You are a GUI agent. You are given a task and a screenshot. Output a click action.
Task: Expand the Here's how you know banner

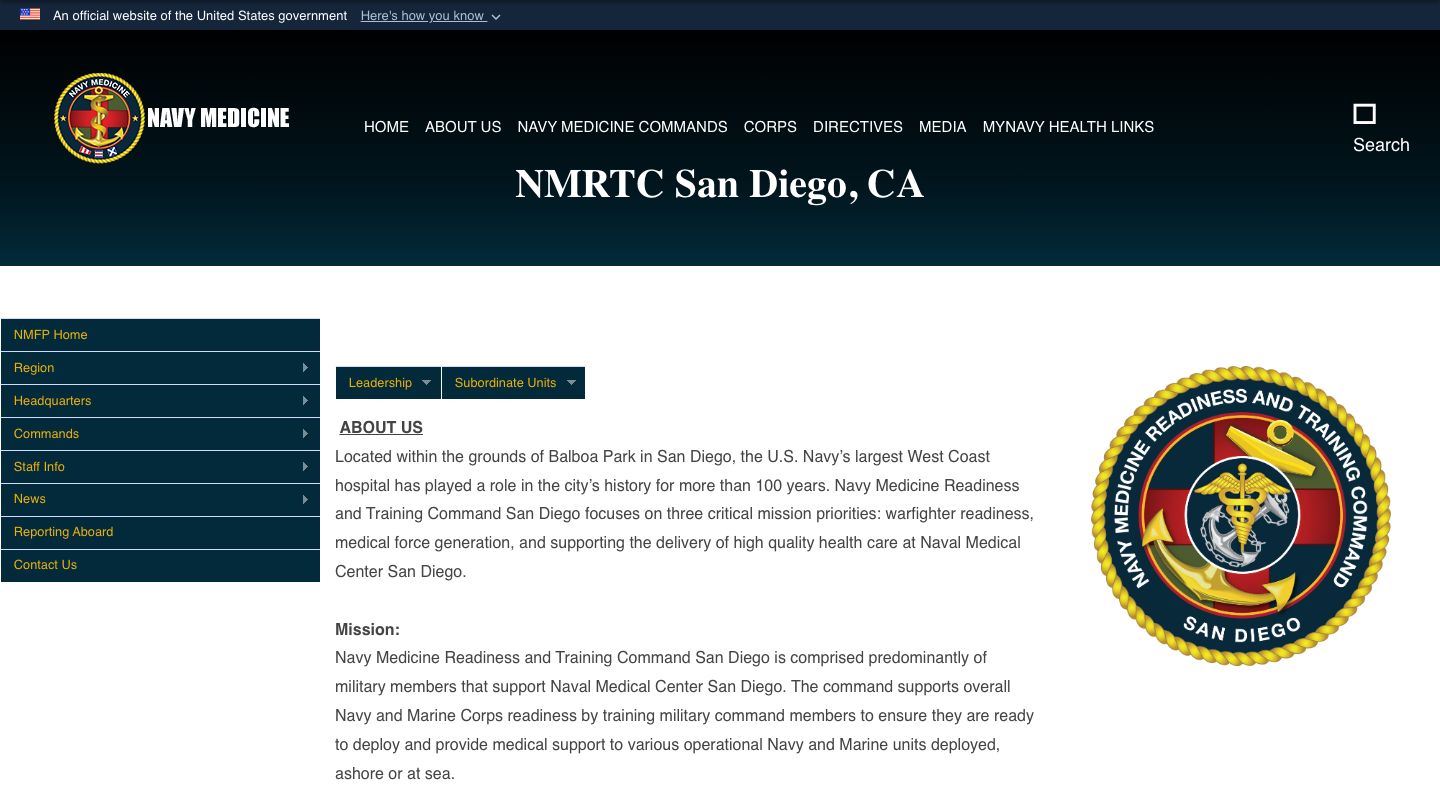(430, 15)
